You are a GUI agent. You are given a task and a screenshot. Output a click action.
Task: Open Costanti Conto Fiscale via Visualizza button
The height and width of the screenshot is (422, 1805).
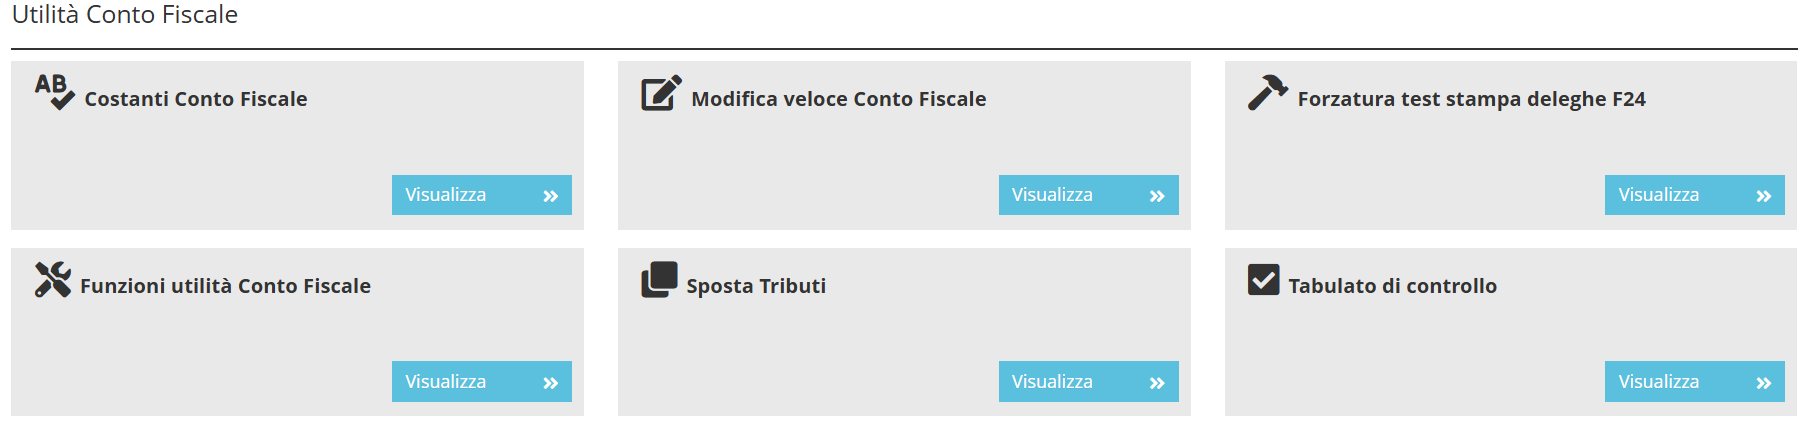tap(481, 195)
